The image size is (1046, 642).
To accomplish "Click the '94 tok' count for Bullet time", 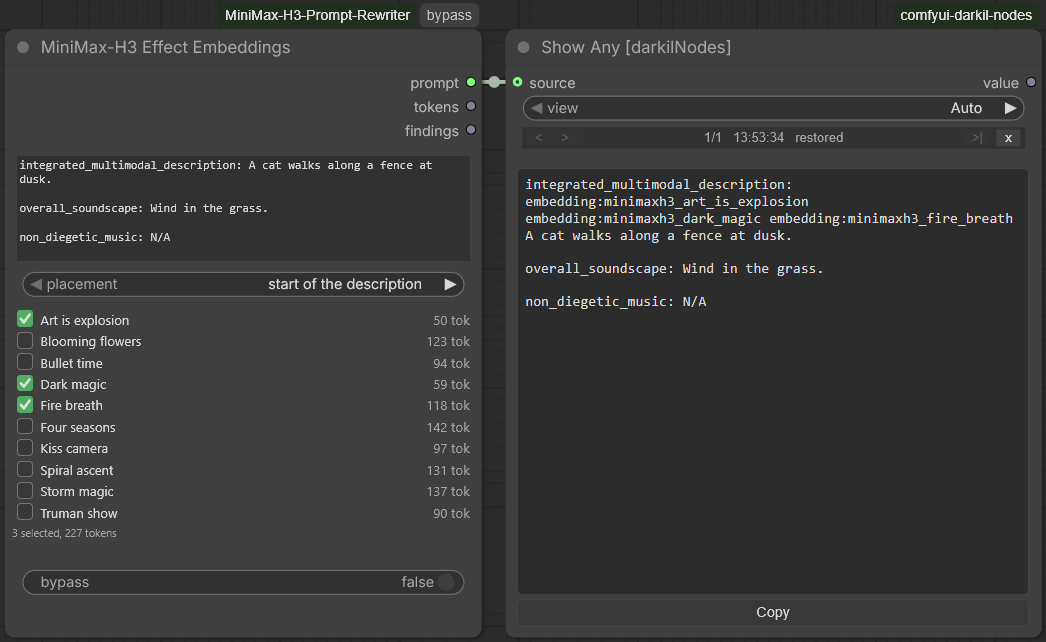I will (452, 363).
